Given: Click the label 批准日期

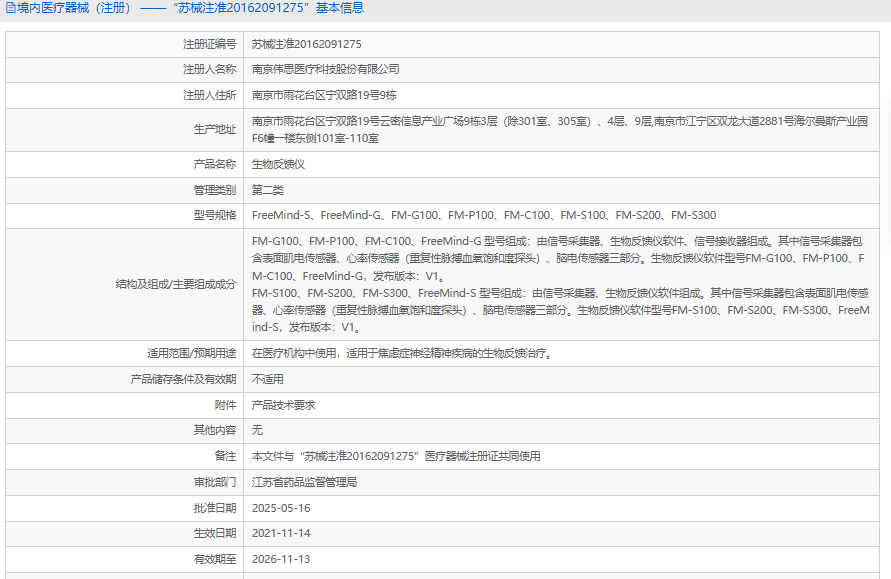Looking at the screenshot, I should coord(214,508).
